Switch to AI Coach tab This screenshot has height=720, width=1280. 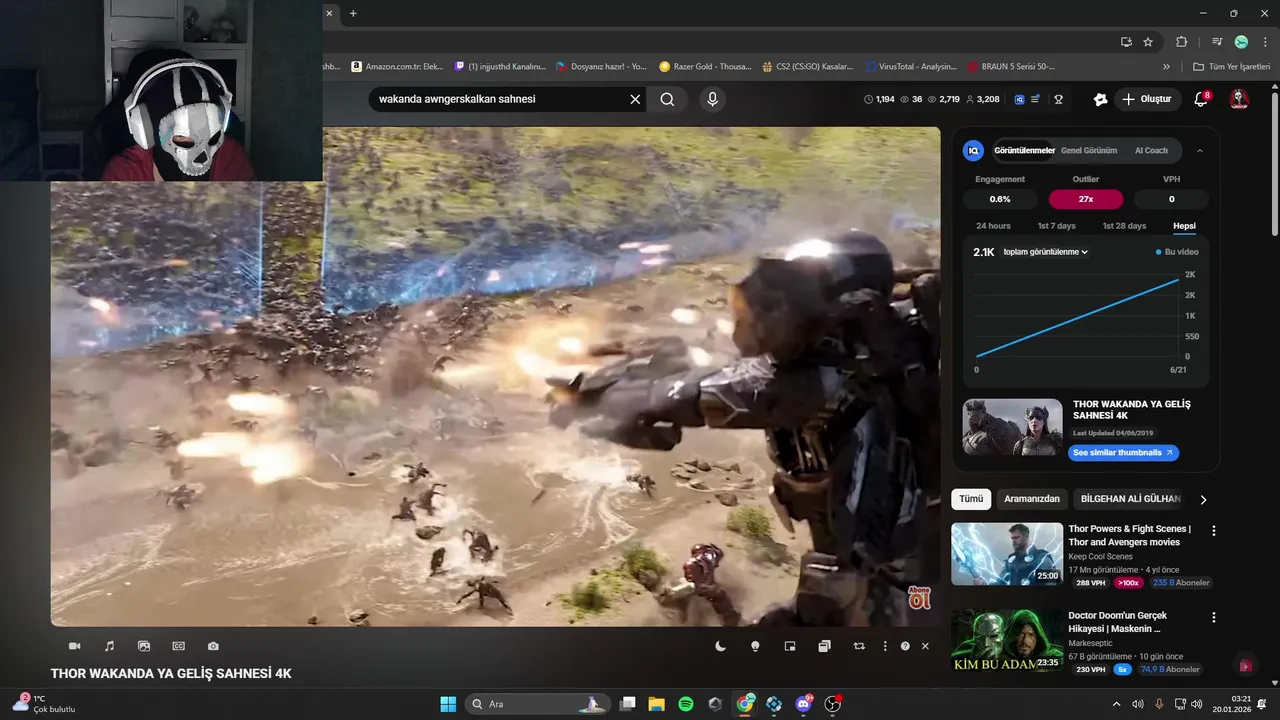(x=1151, y=150)
